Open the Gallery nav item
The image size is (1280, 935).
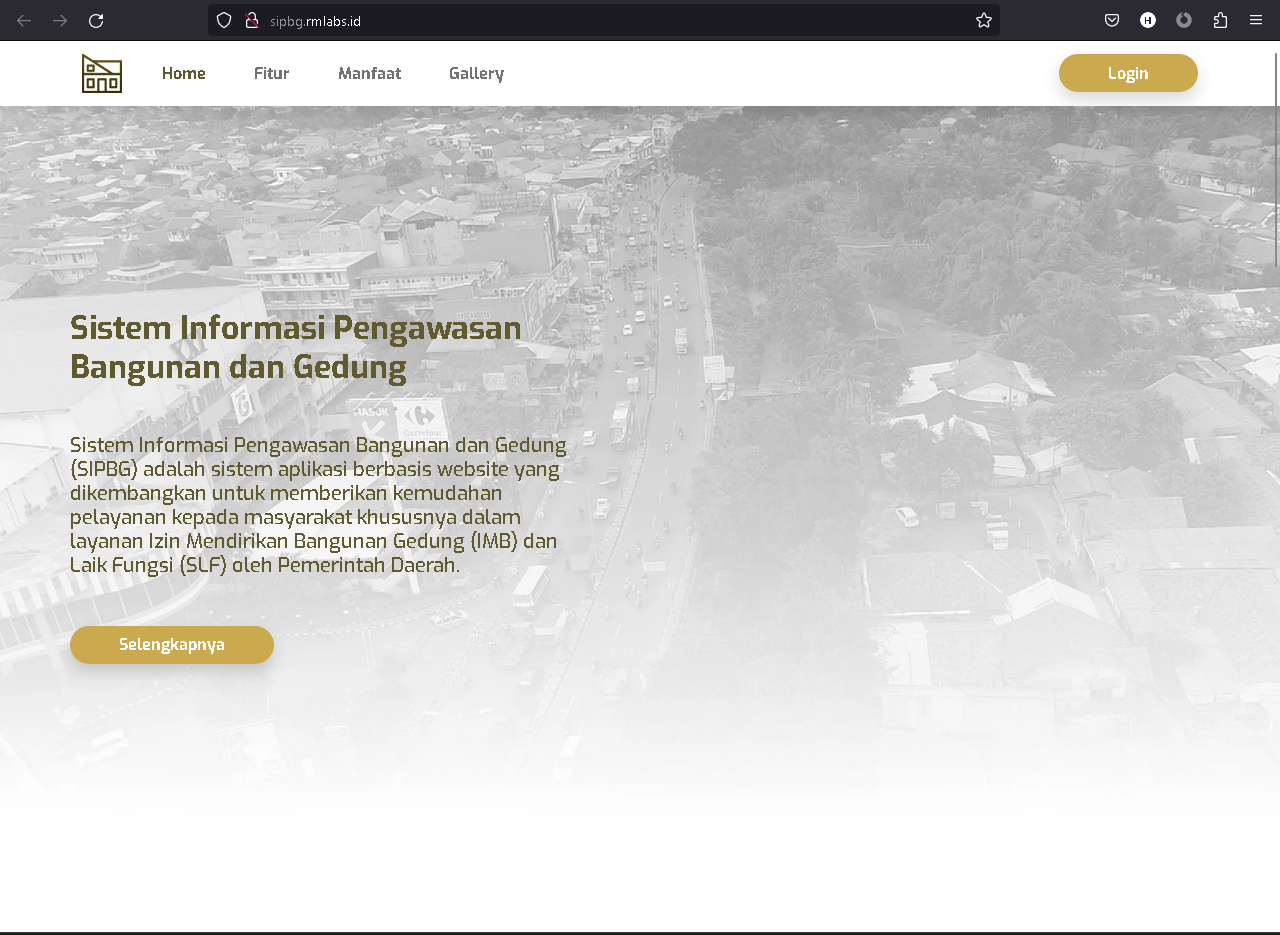(x=476, y=73)
